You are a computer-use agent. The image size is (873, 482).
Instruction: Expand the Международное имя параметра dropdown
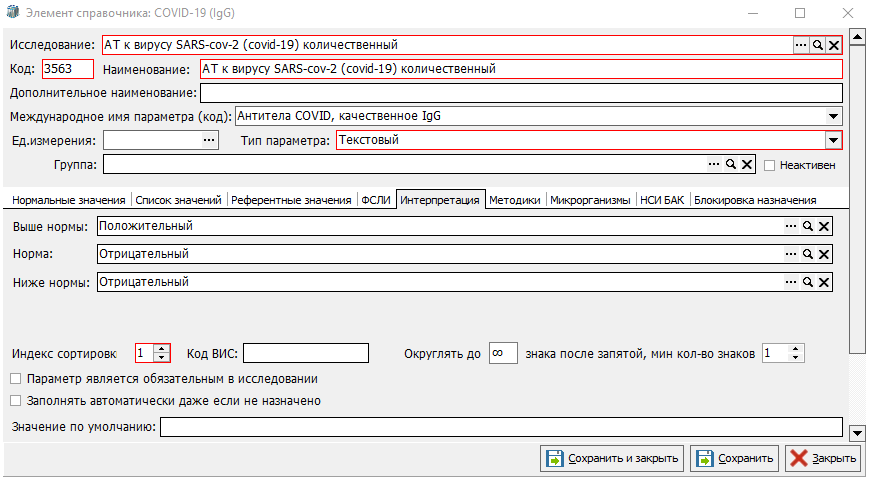(x=834, y=117)
